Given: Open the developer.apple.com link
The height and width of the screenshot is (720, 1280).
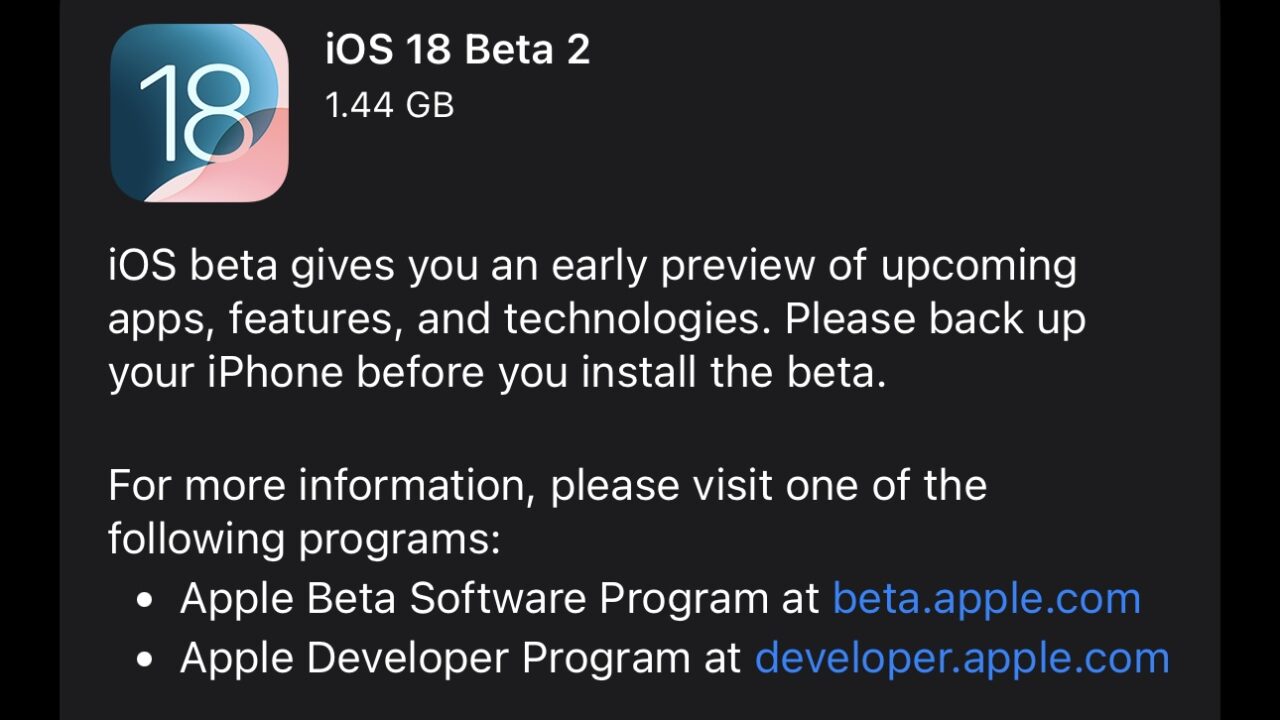Looking at the screenshot, I should point(961,658).
